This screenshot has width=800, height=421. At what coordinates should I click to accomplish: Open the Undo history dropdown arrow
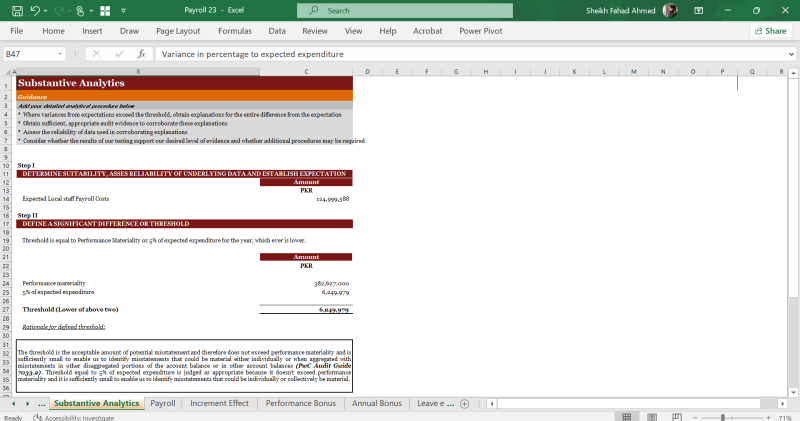click(45, 10)
